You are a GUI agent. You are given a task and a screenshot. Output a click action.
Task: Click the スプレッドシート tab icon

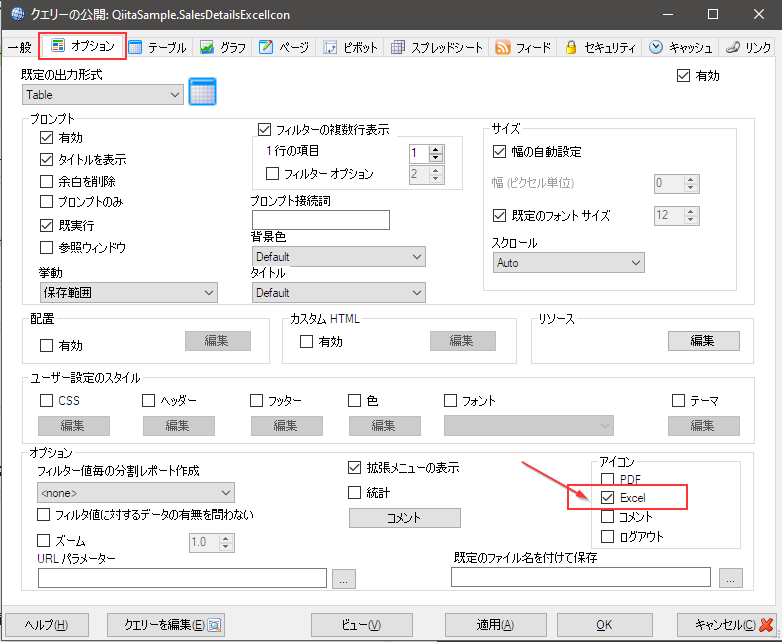click(x=397, y=47)
